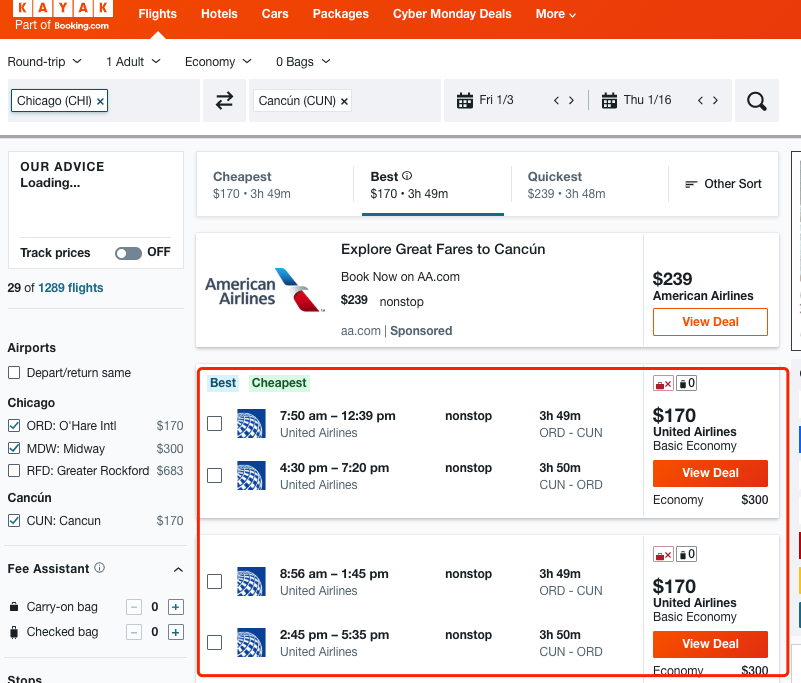Image resolution: width=801 pixels, height=683 pixels.
Task: Decrease checked bag count
Action: click(134, 632)
